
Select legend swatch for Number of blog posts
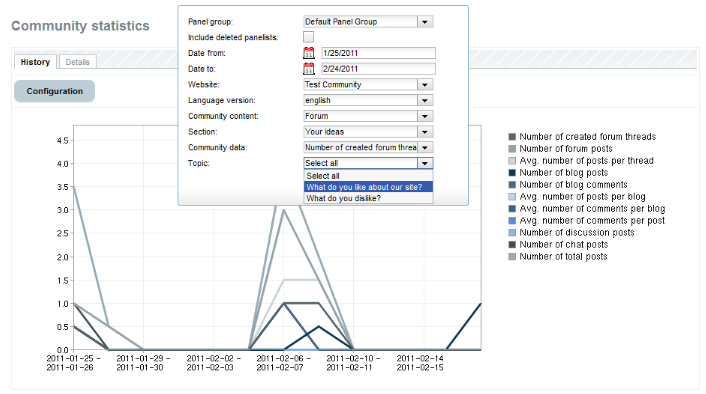click(x=512, y=173)
